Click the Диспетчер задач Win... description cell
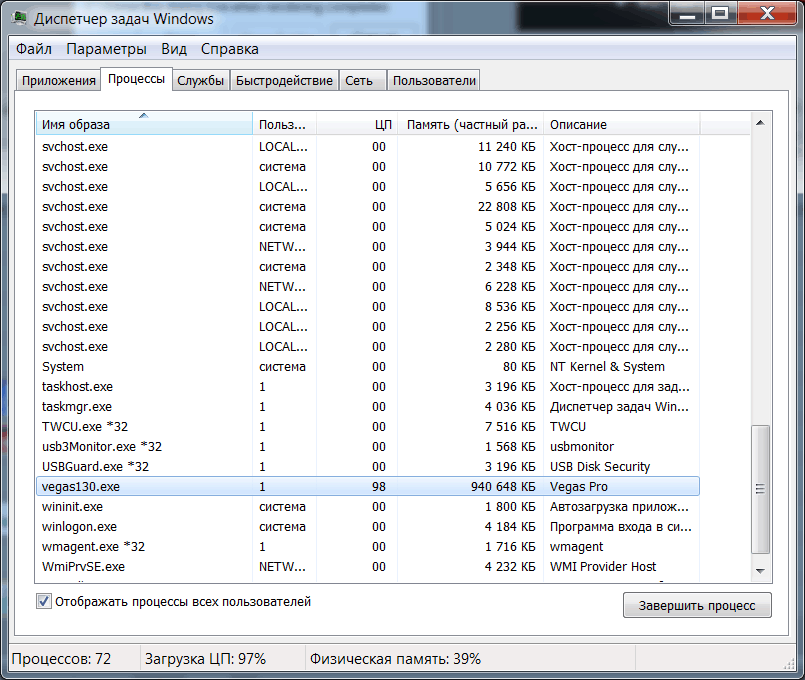This screenshot has width=805, height=680. coord(619,406)
